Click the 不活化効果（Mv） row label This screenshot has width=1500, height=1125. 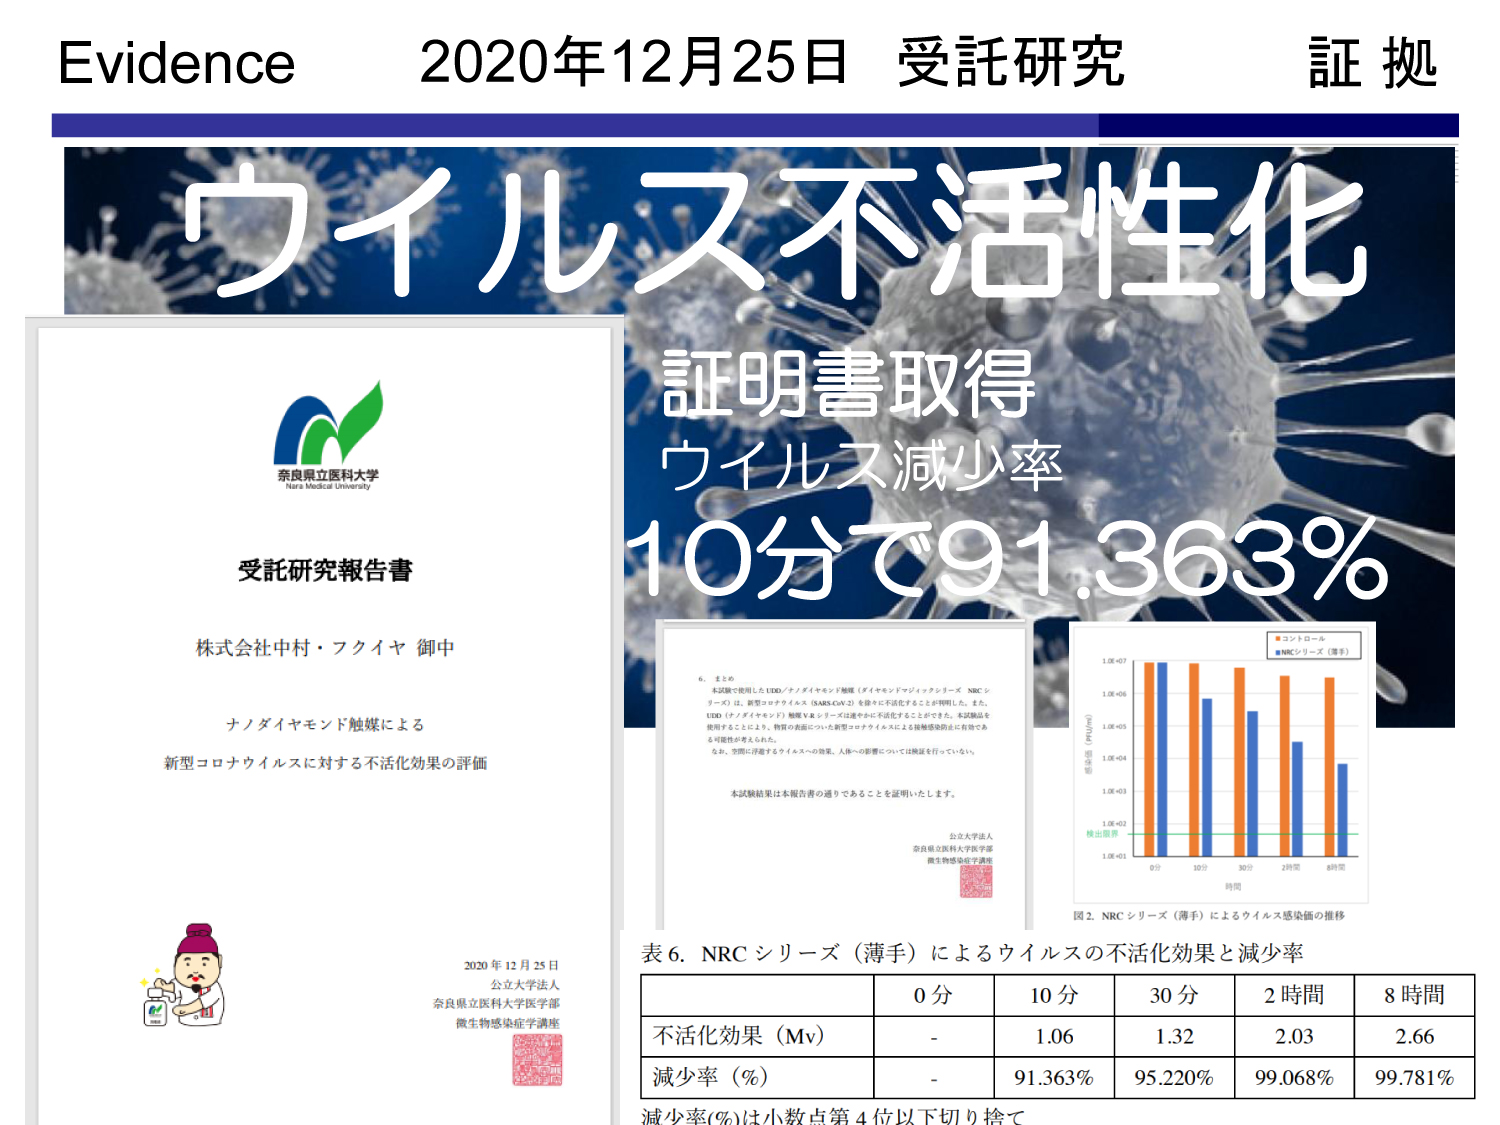click(739, 1036)
